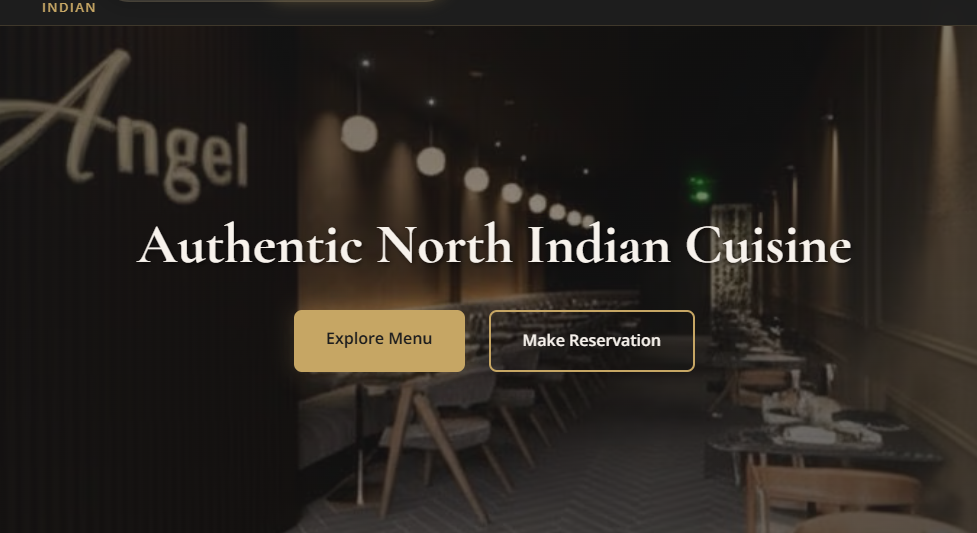Click the word North in the headline
The width and height of the screenshot is (977, 533).
[444, 246]
